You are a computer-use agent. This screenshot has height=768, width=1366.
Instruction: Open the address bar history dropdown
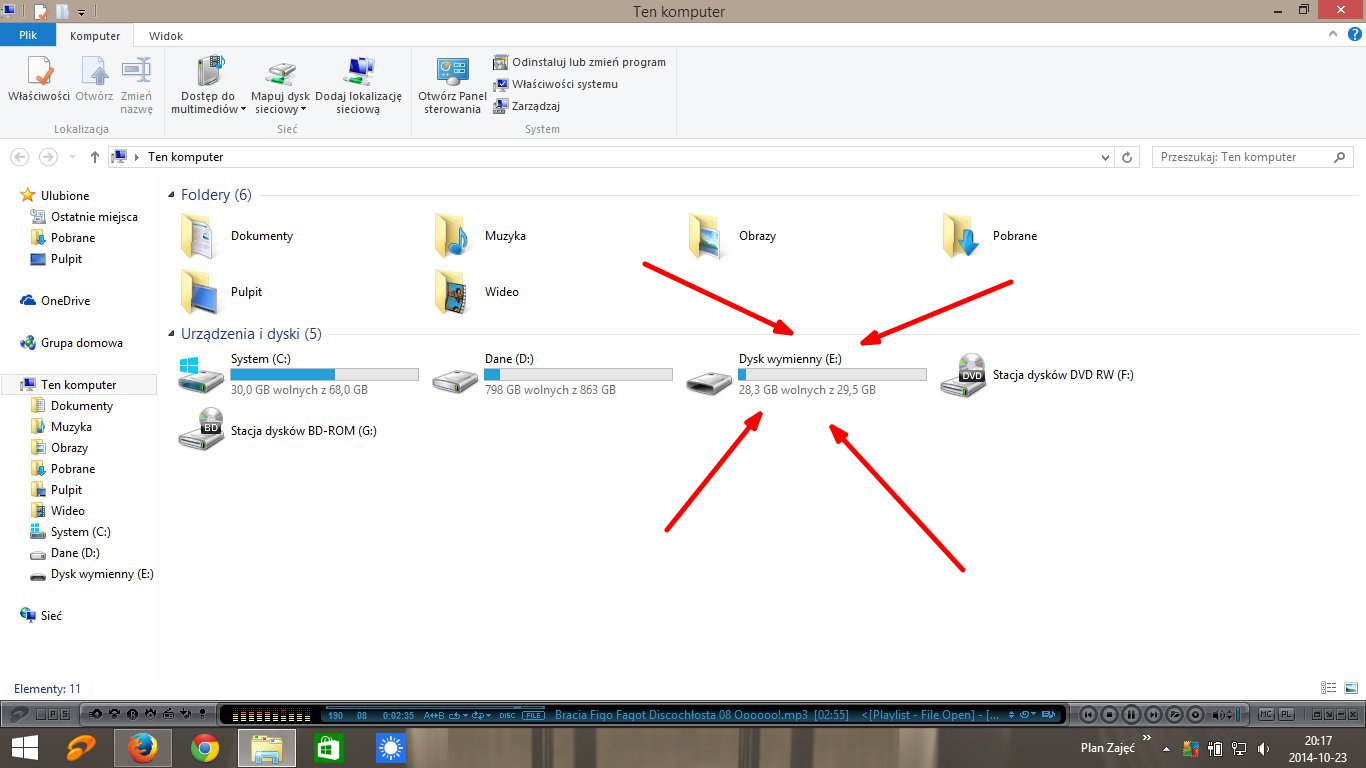[x=1105, y=157]
